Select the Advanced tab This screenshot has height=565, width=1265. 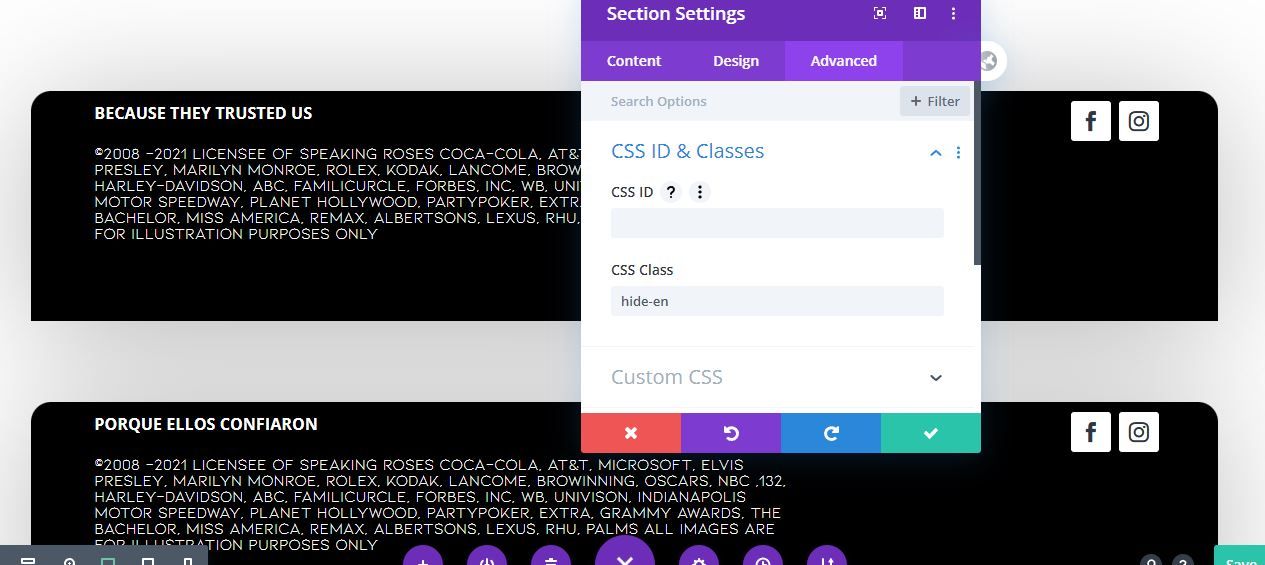click(843, 61)
